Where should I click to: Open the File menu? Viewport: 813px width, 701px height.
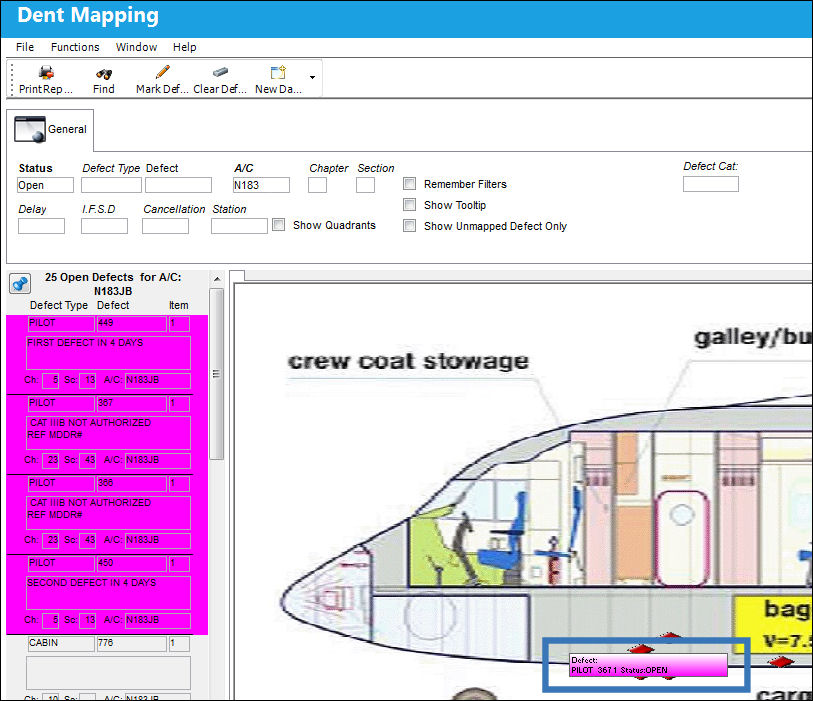point(25,47)
